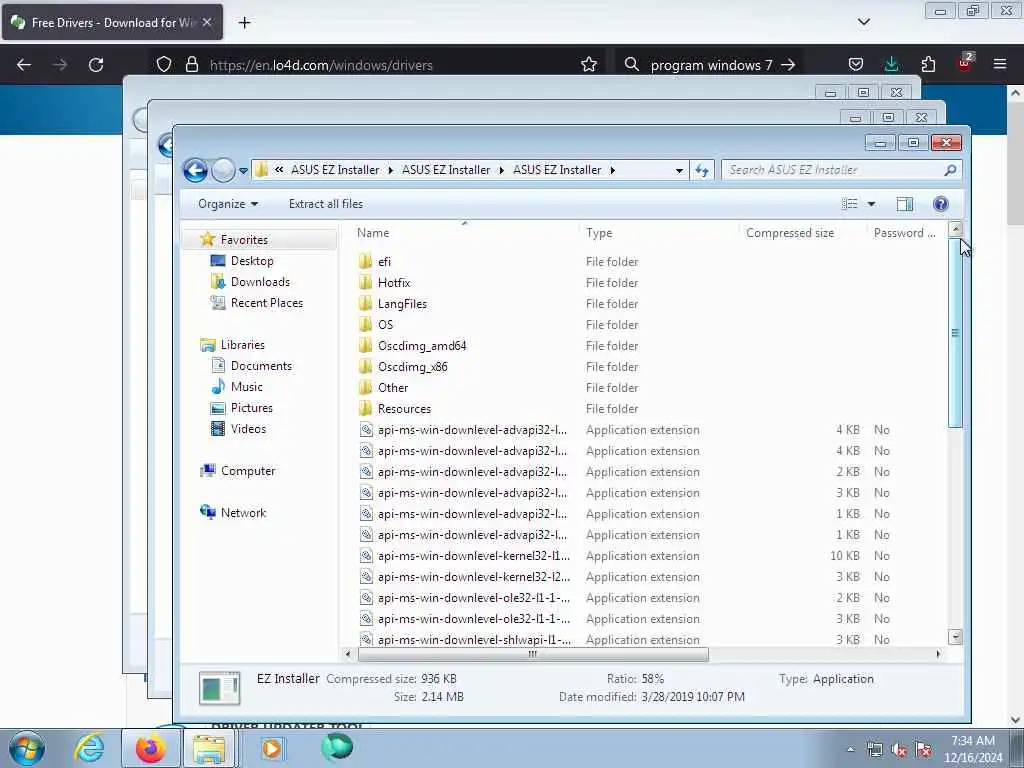Open Desktop in the navigation pane

(251, 261)
